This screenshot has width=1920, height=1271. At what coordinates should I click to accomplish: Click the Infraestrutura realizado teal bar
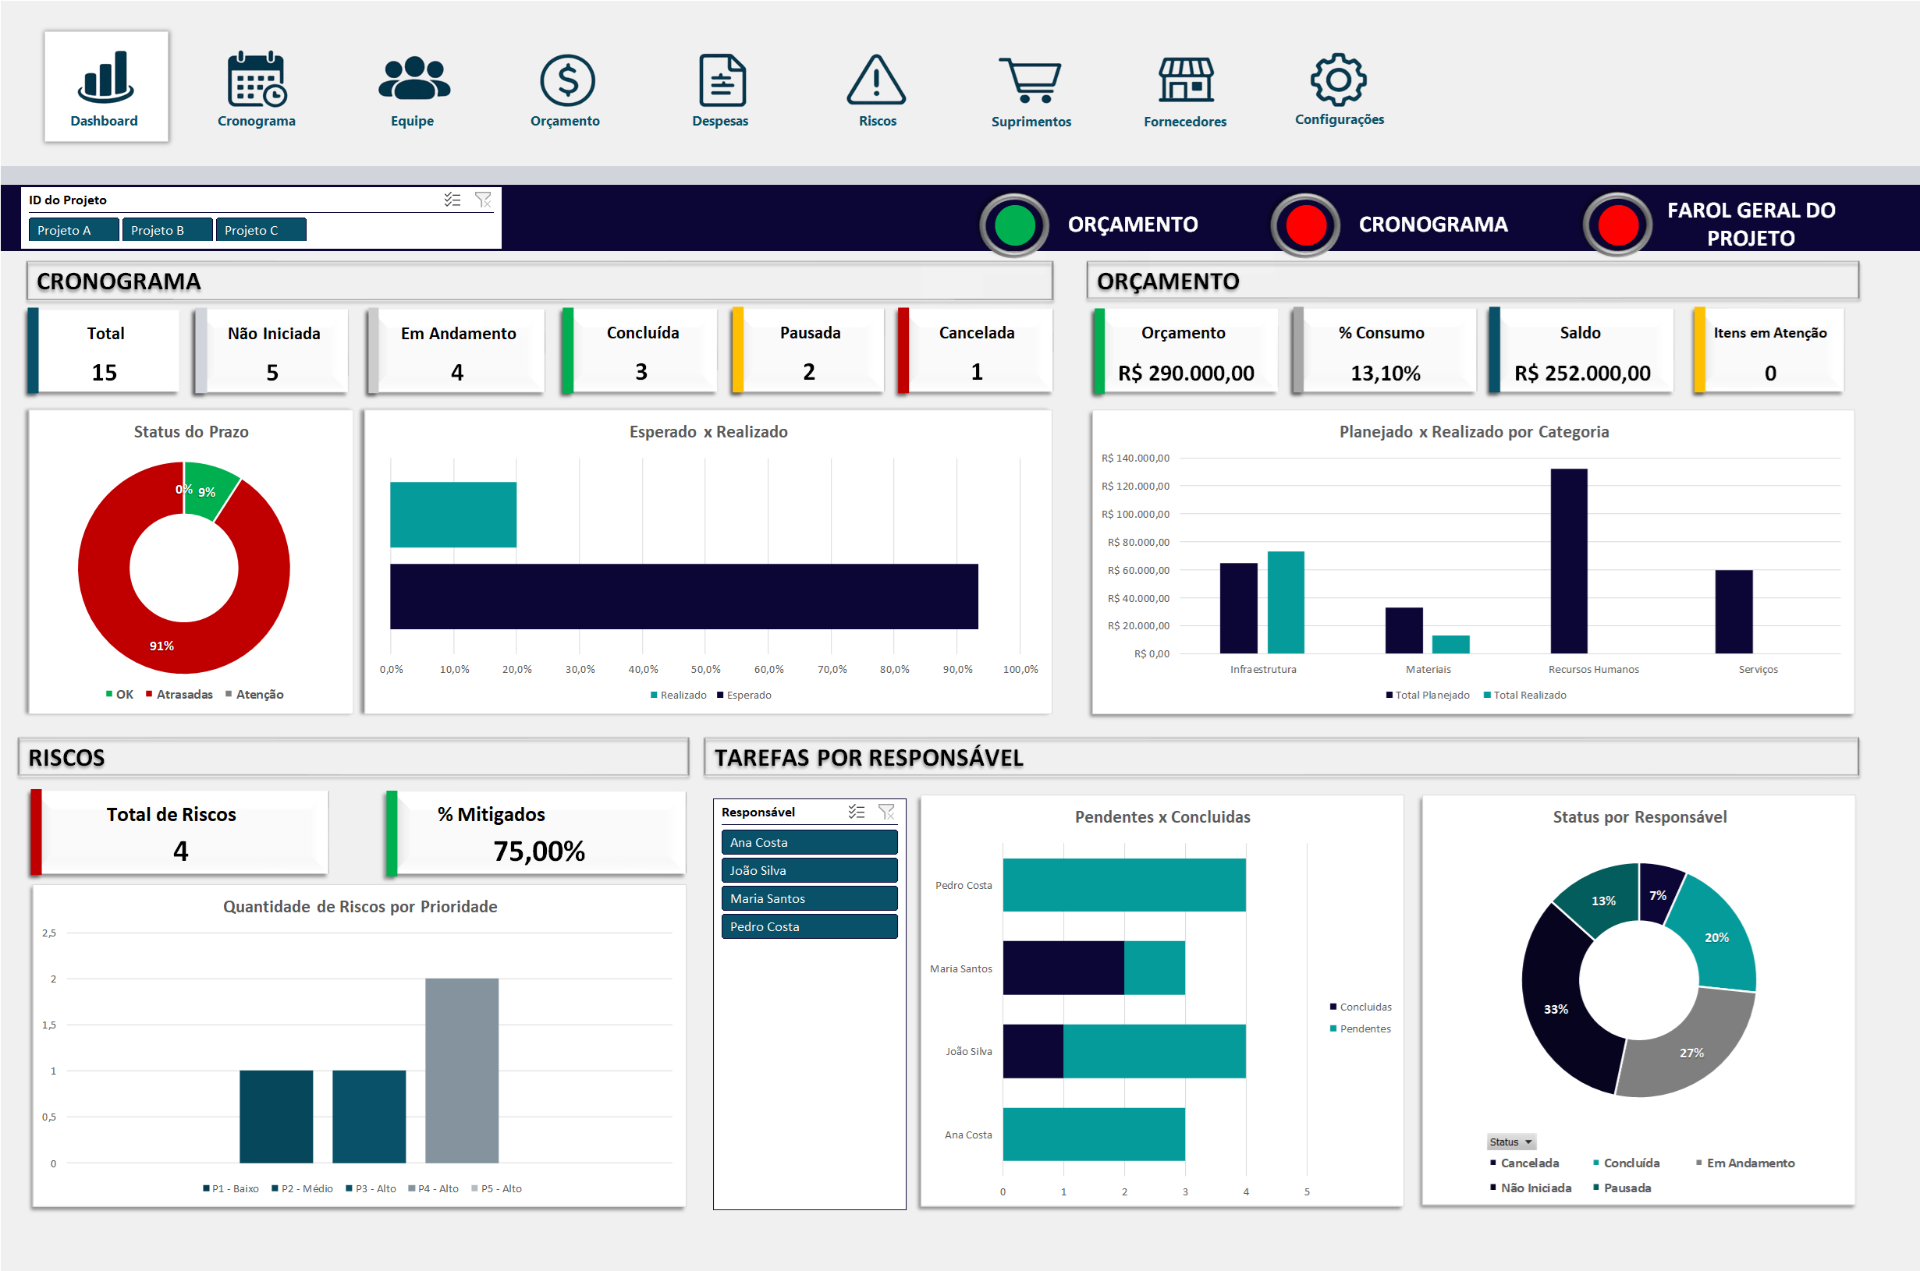pos(1286,602)
